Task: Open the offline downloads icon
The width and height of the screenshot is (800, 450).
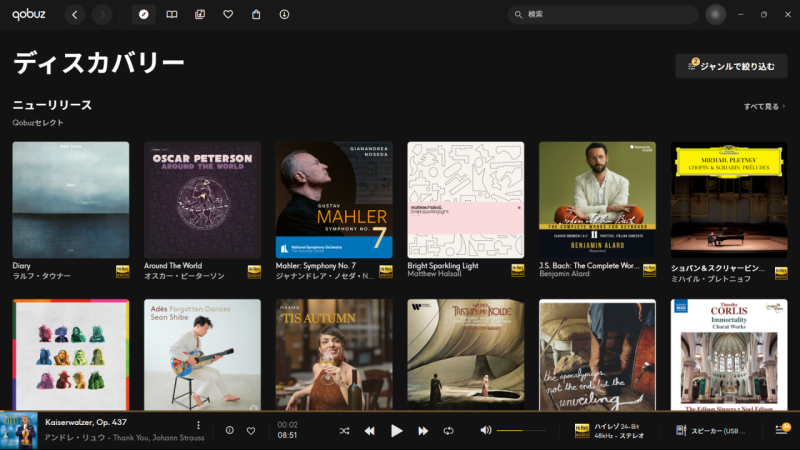Action: coord(284,15)
